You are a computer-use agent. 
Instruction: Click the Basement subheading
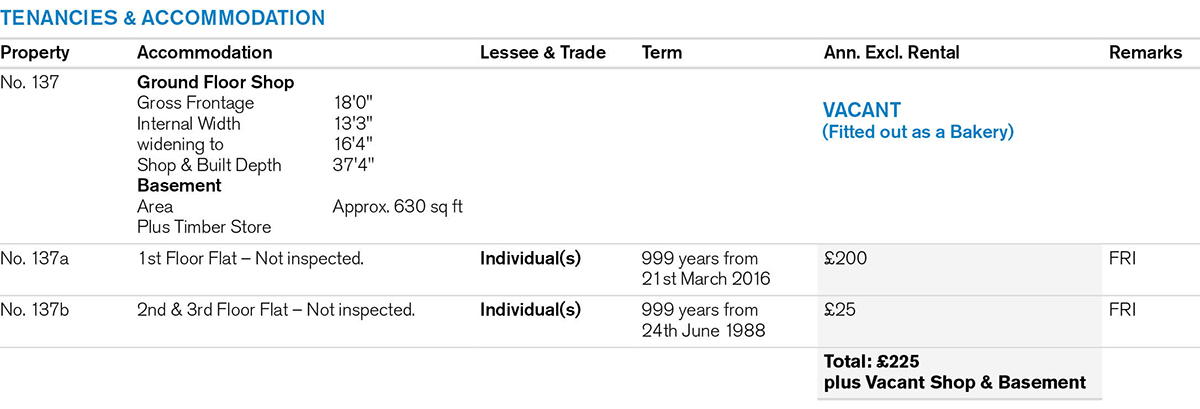(179, 186)
